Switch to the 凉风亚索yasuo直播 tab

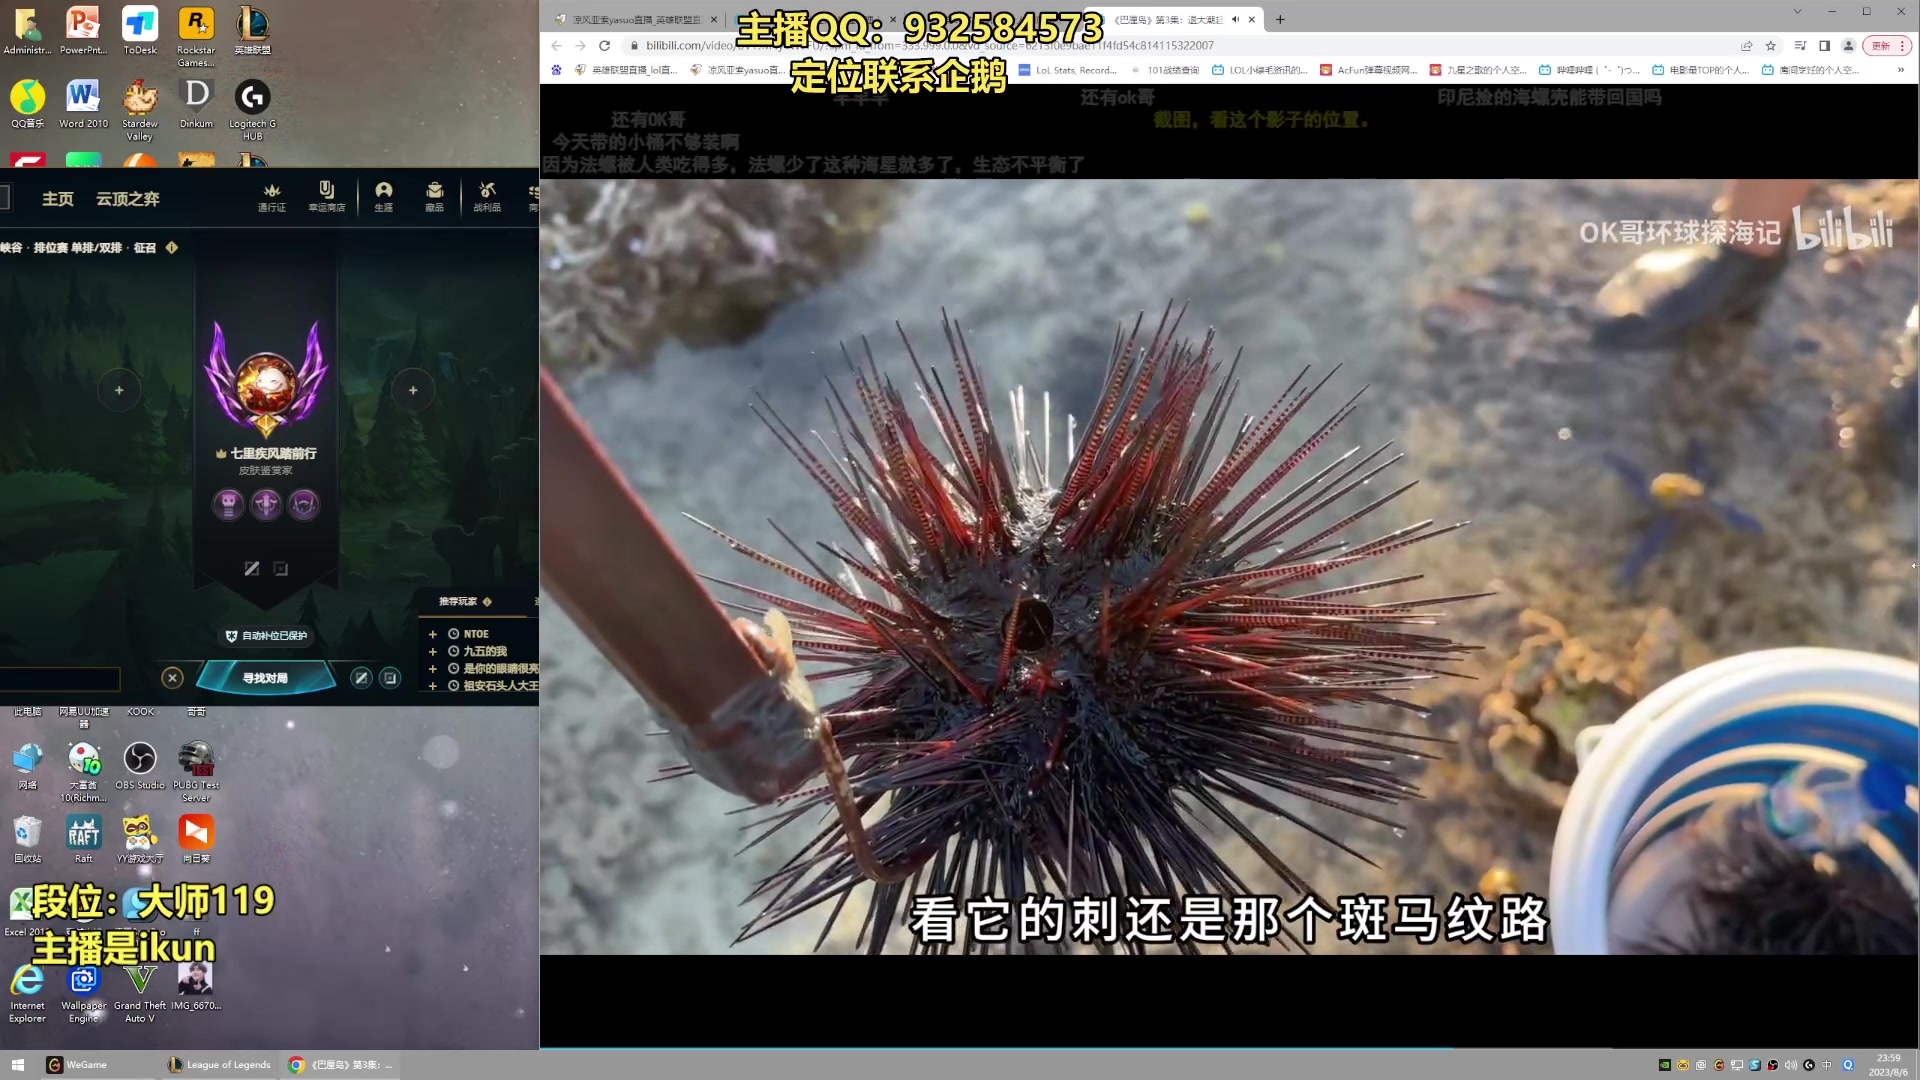point(636,19)
